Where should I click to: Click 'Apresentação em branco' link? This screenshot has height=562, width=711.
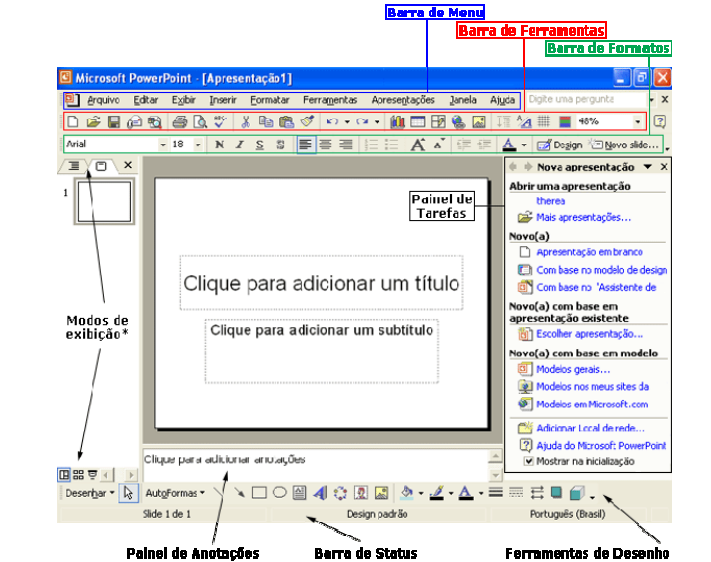point(588,252)
